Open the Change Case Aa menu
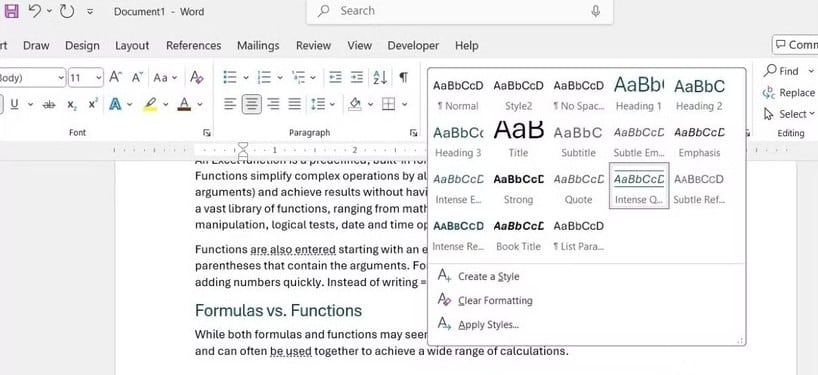The width and height of the screenshot is (818, 375). (x=165, y=78)
